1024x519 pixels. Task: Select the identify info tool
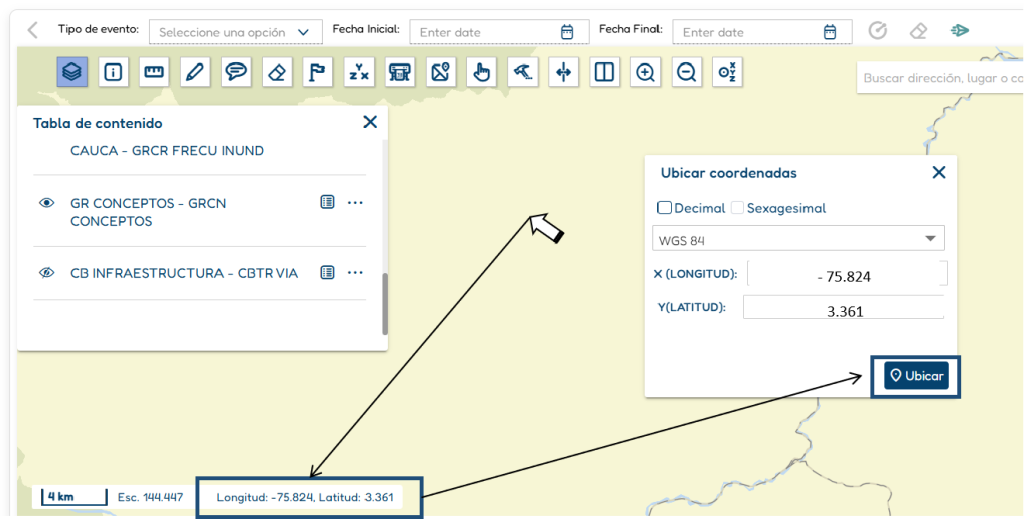click(x=114, y=72)
